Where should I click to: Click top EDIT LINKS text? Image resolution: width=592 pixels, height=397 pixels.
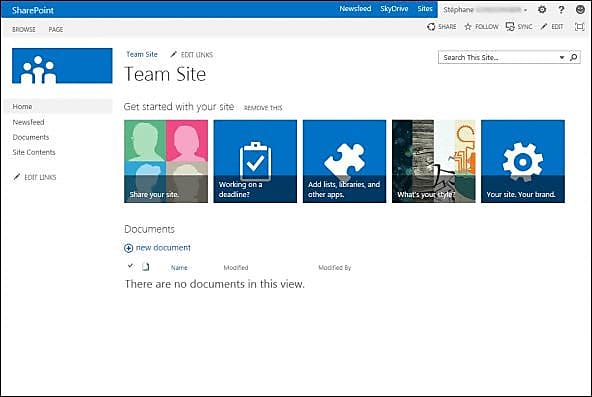[x=197, y=55]
